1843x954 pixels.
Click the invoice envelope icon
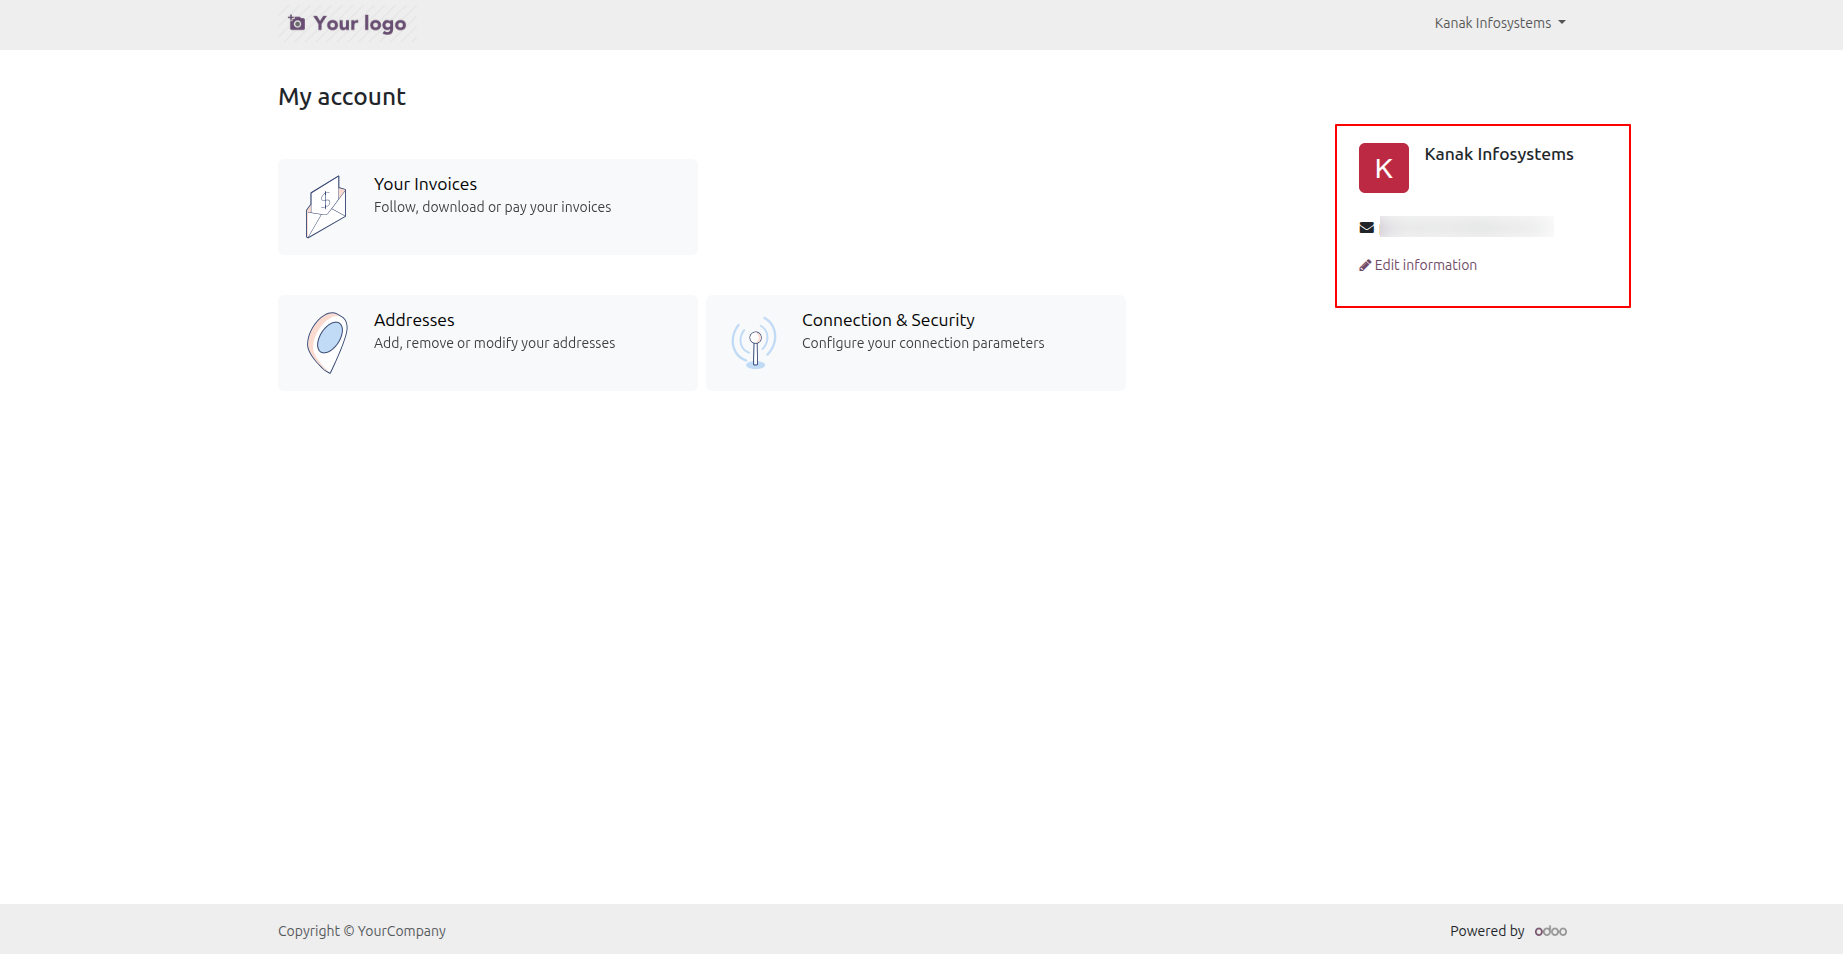tap(326, 207)
